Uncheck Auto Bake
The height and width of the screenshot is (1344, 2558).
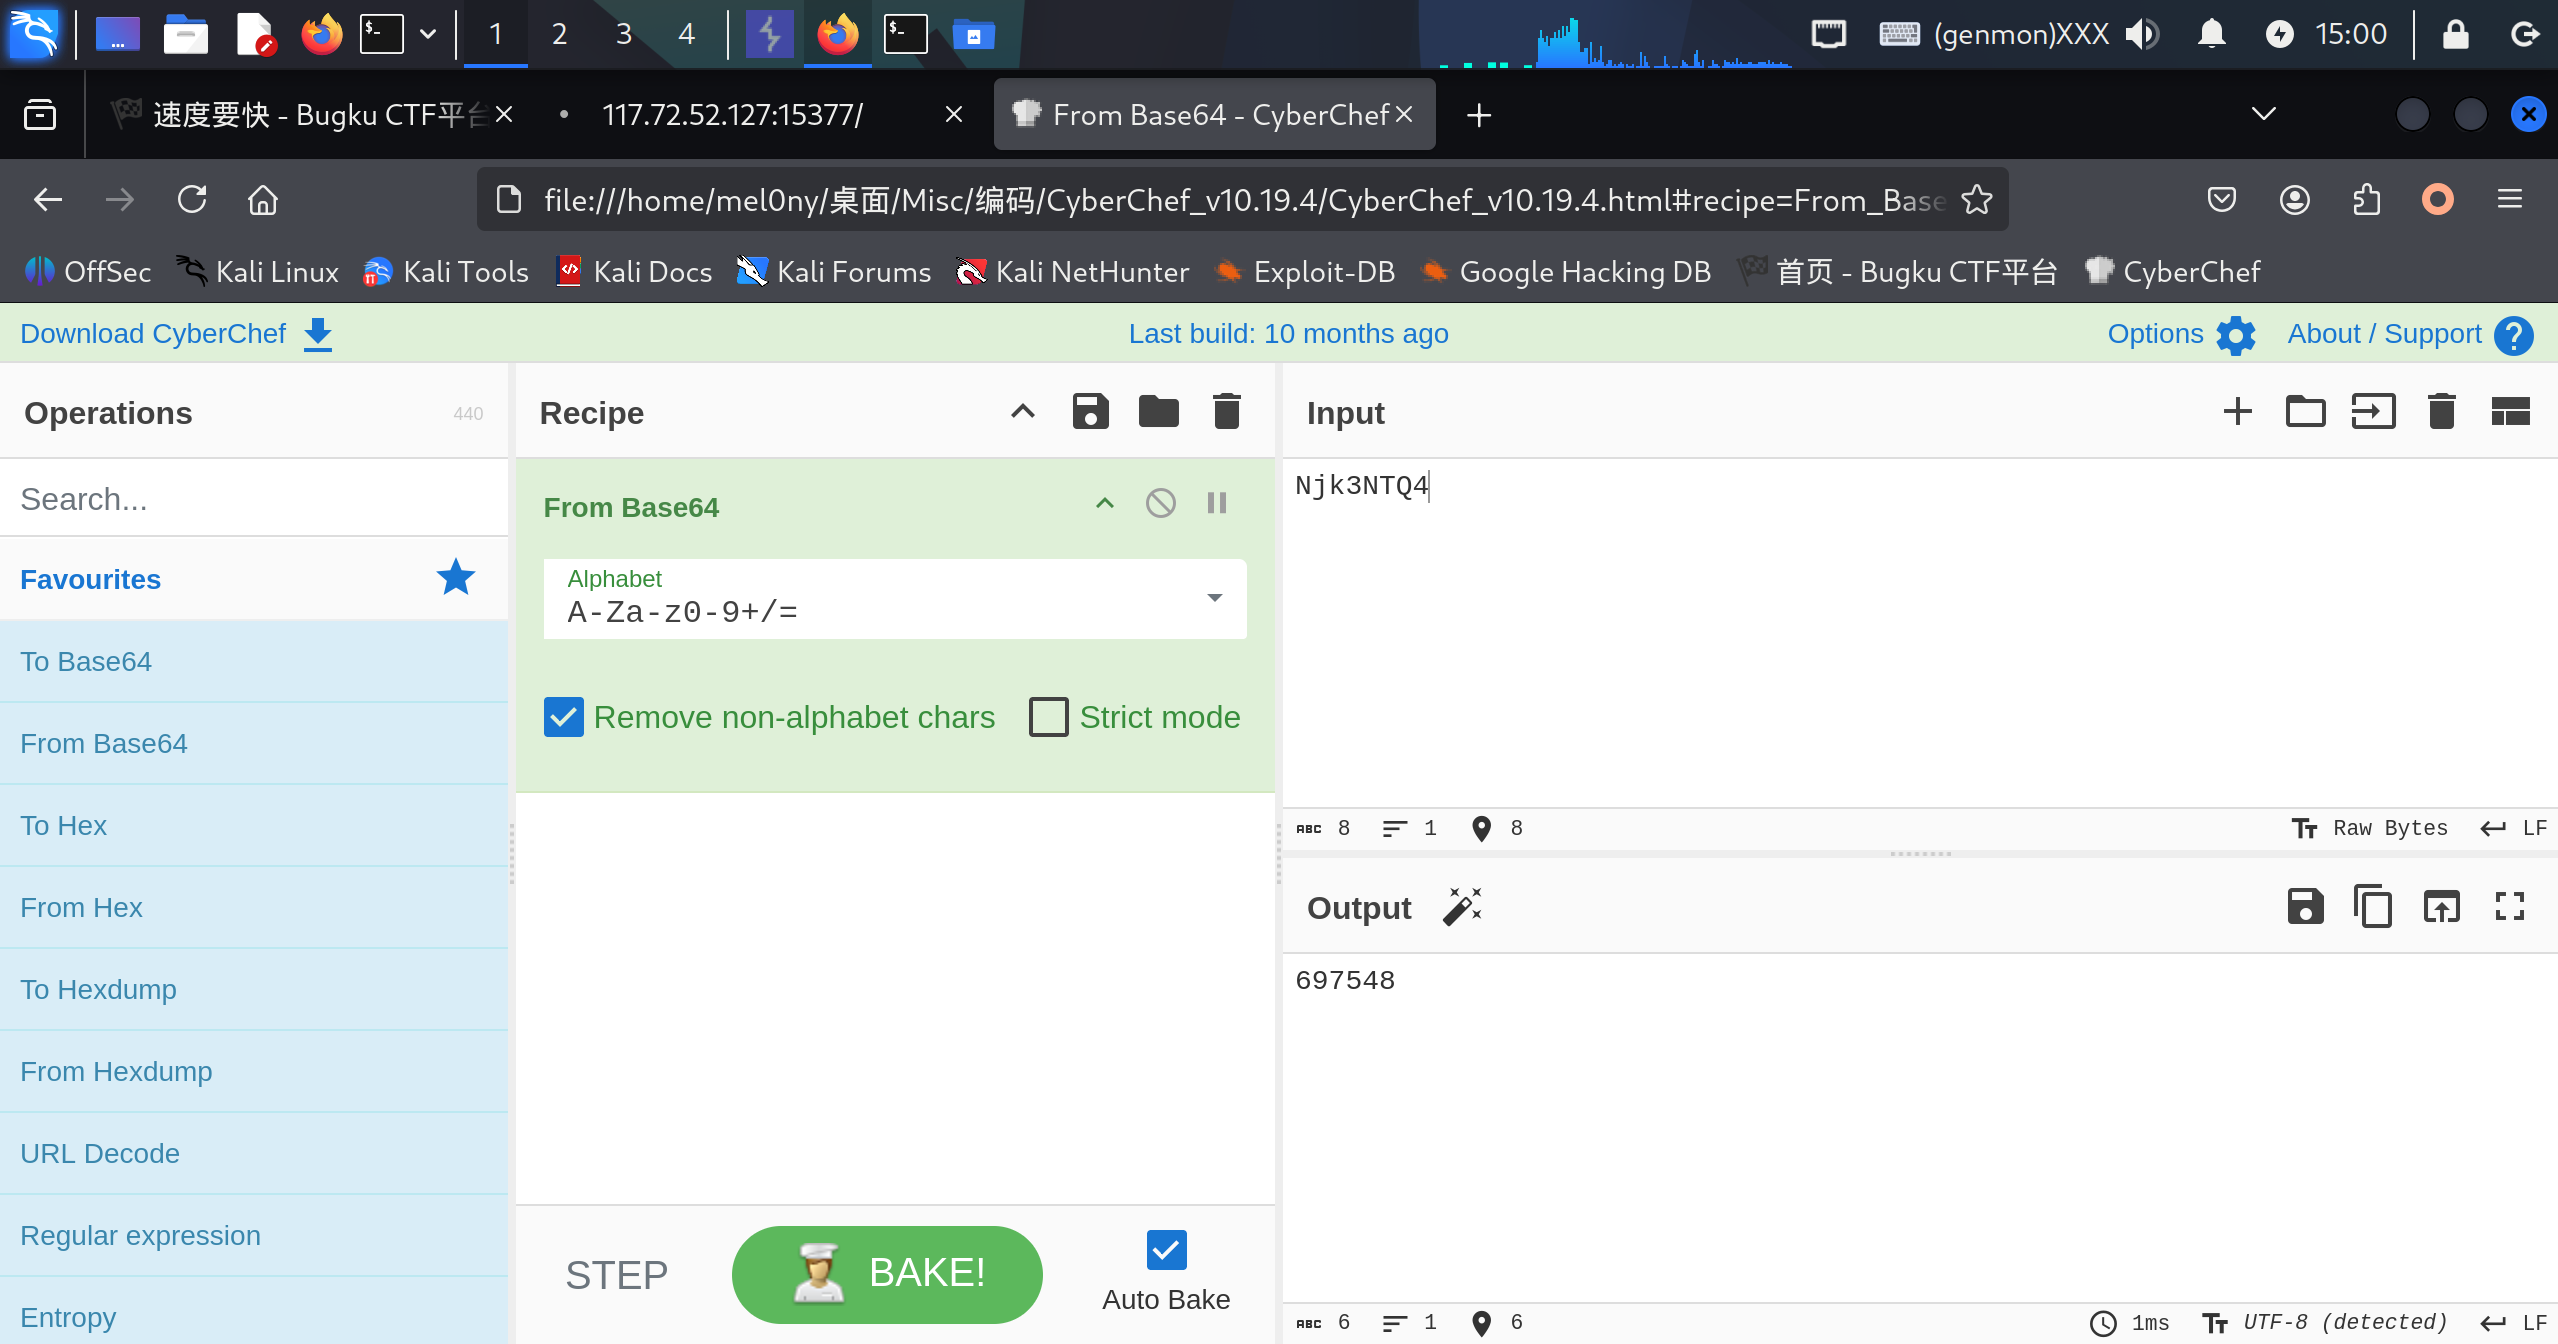[x=1166, y=1250]
